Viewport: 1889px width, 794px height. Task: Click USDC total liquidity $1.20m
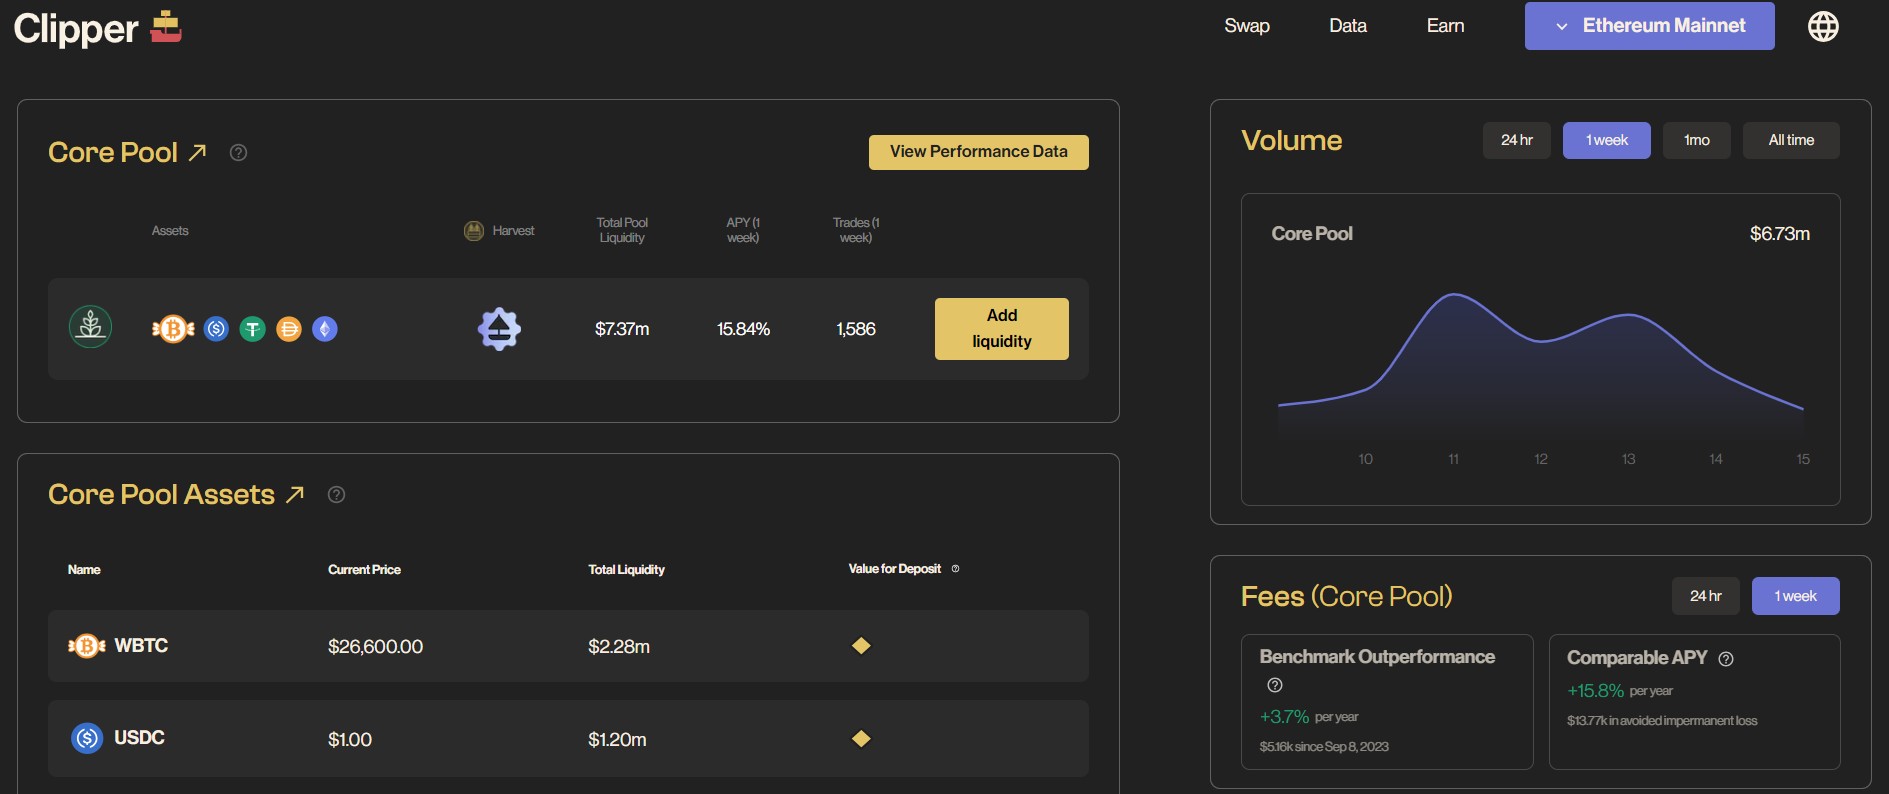[x=617, y=740]
